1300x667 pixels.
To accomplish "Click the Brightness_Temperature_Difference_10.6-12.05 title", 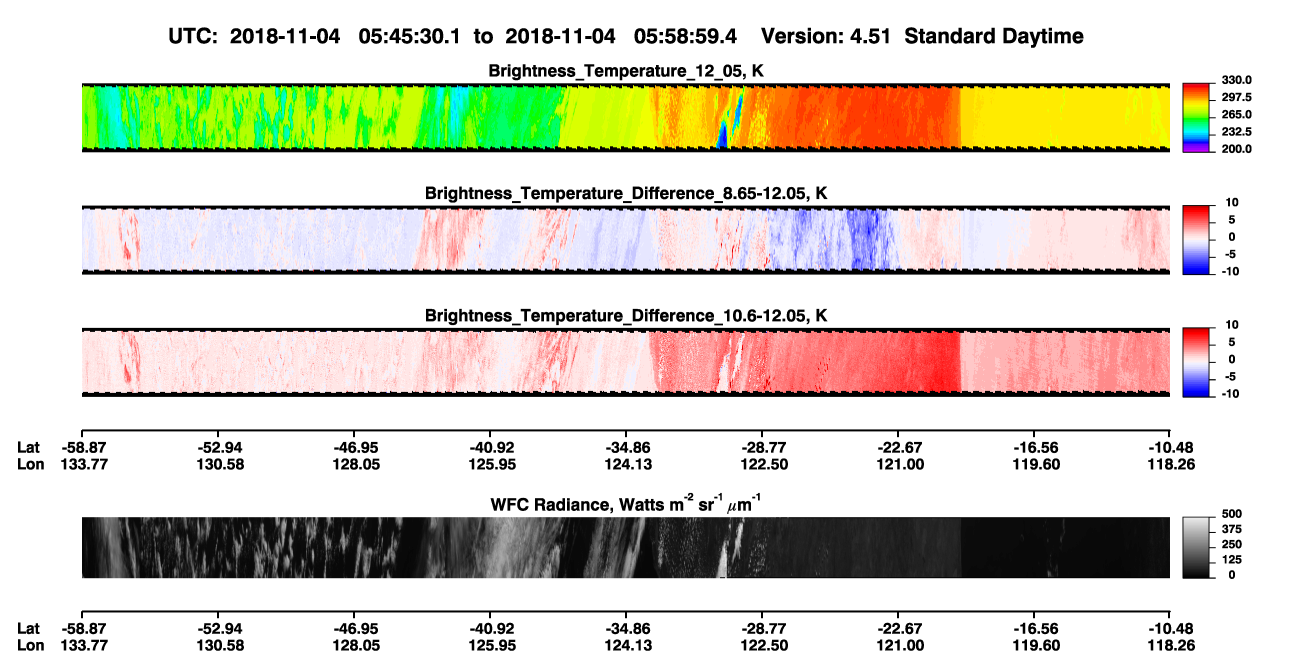I will (x=626, y=316).
